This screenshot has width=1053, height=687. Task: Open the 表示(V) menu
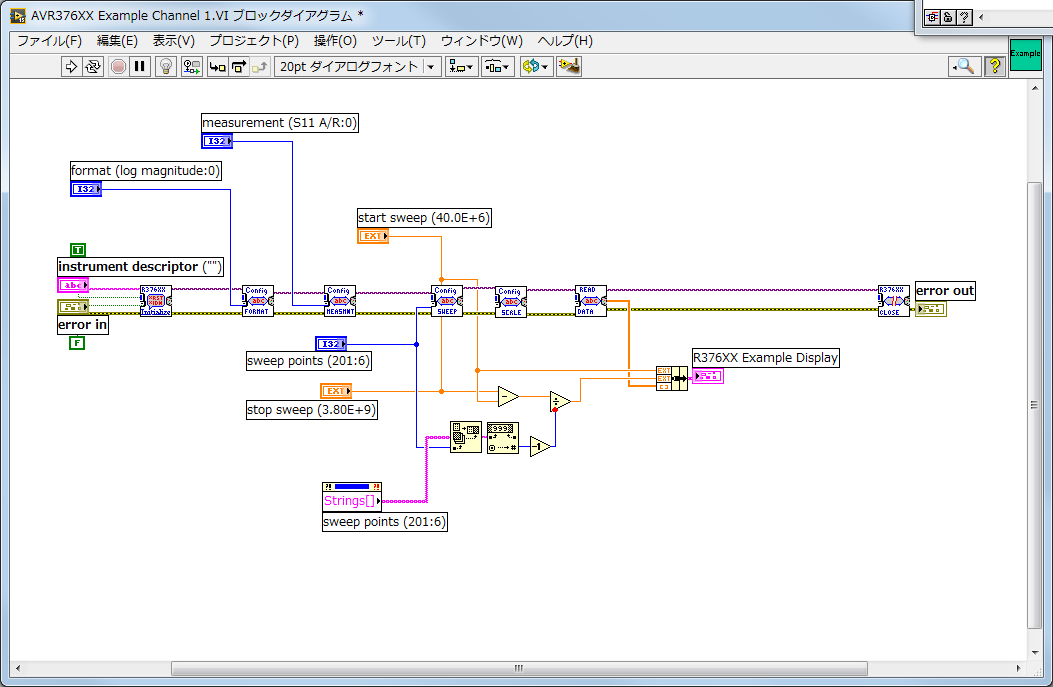pos(173,41)
